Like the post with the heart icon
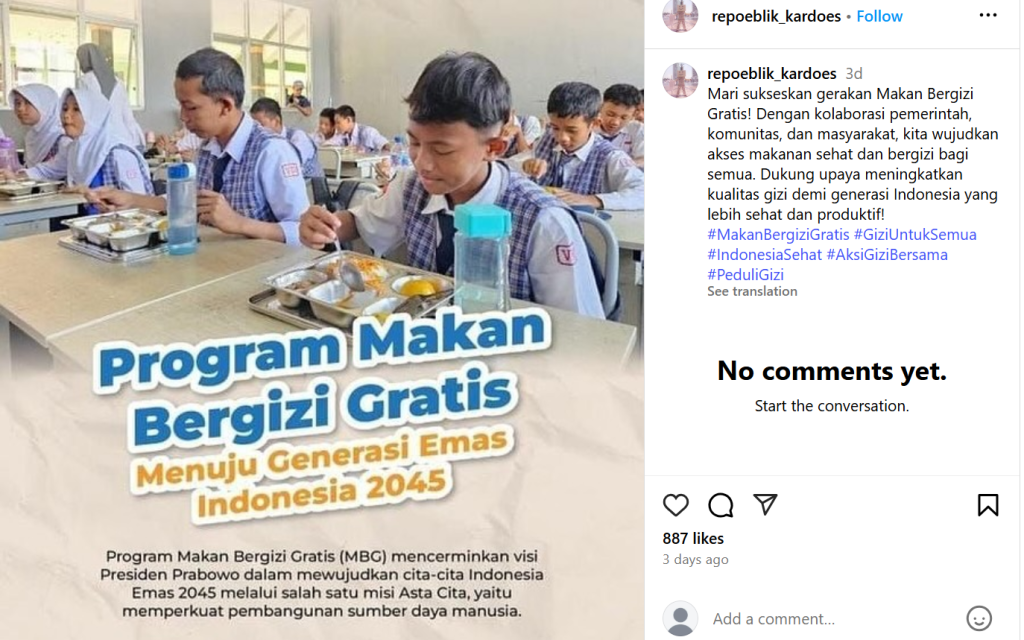 tap(675, 505)
